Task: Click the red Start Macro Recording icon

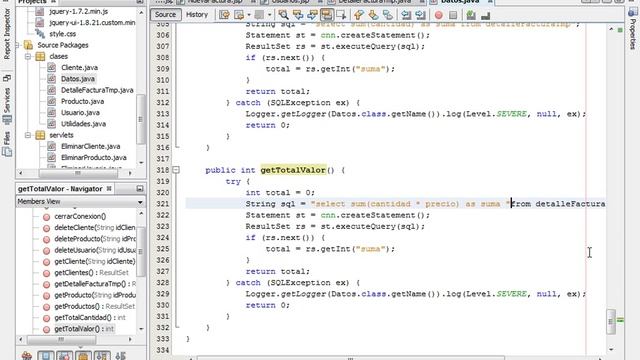Action: click(438, 15)
